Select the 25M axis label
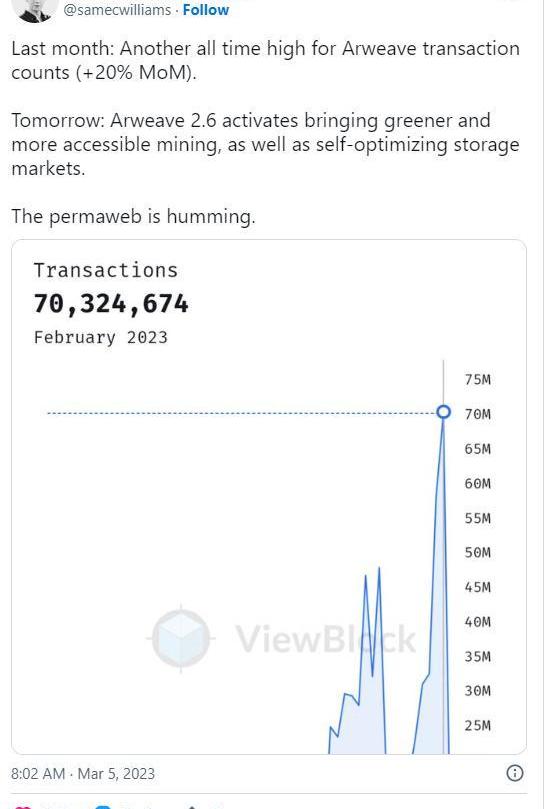553x809 pixels. point(477,725)
